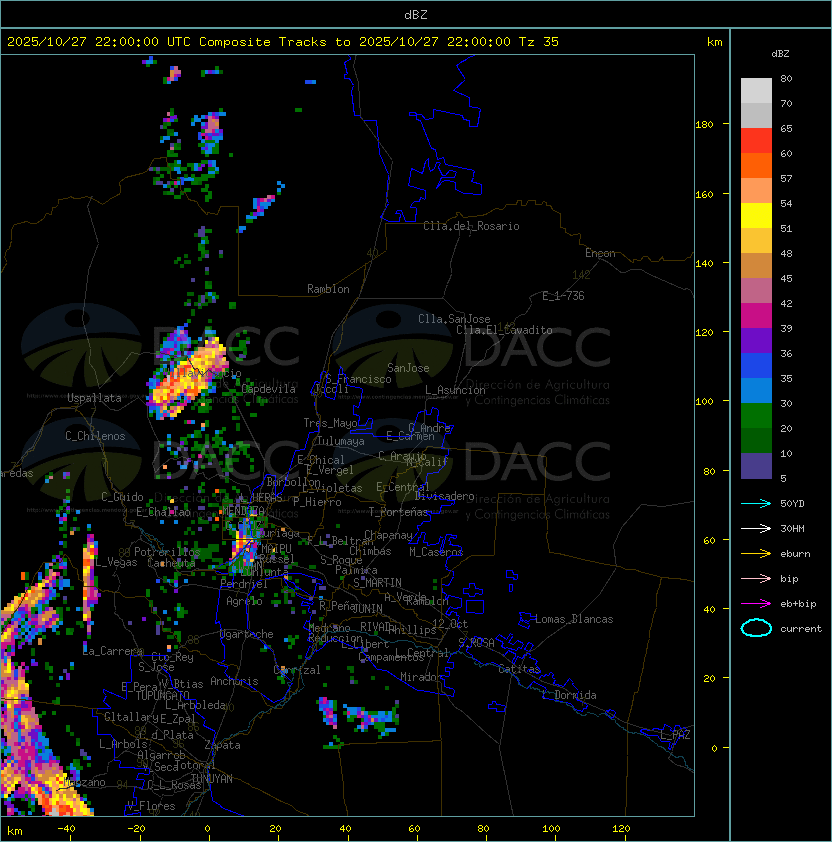Click the 'Clla.del_Rosario' map label
The height and width of the screenshot is (842, 832).
(471, 226)
